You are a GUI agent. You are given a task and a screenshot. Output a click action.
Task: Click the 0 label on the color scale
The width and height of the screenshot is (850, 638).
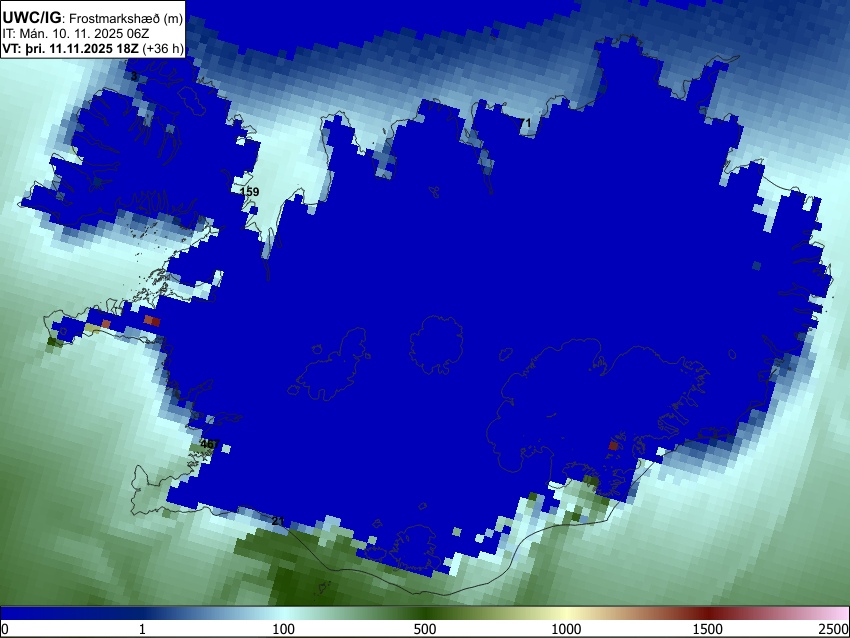pos(5,629)
